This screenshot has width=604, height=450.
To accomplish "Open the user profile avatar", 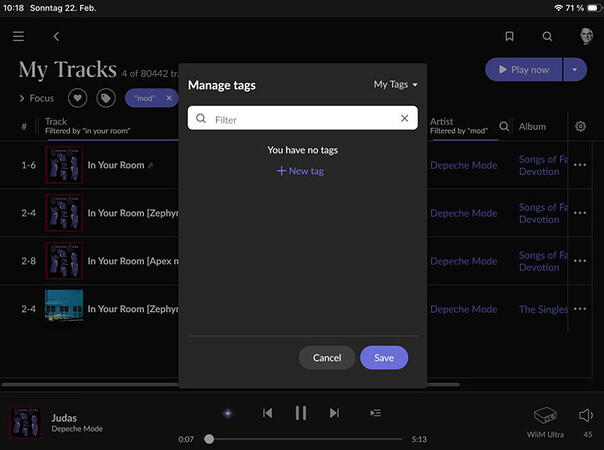I will click(585, 36).
